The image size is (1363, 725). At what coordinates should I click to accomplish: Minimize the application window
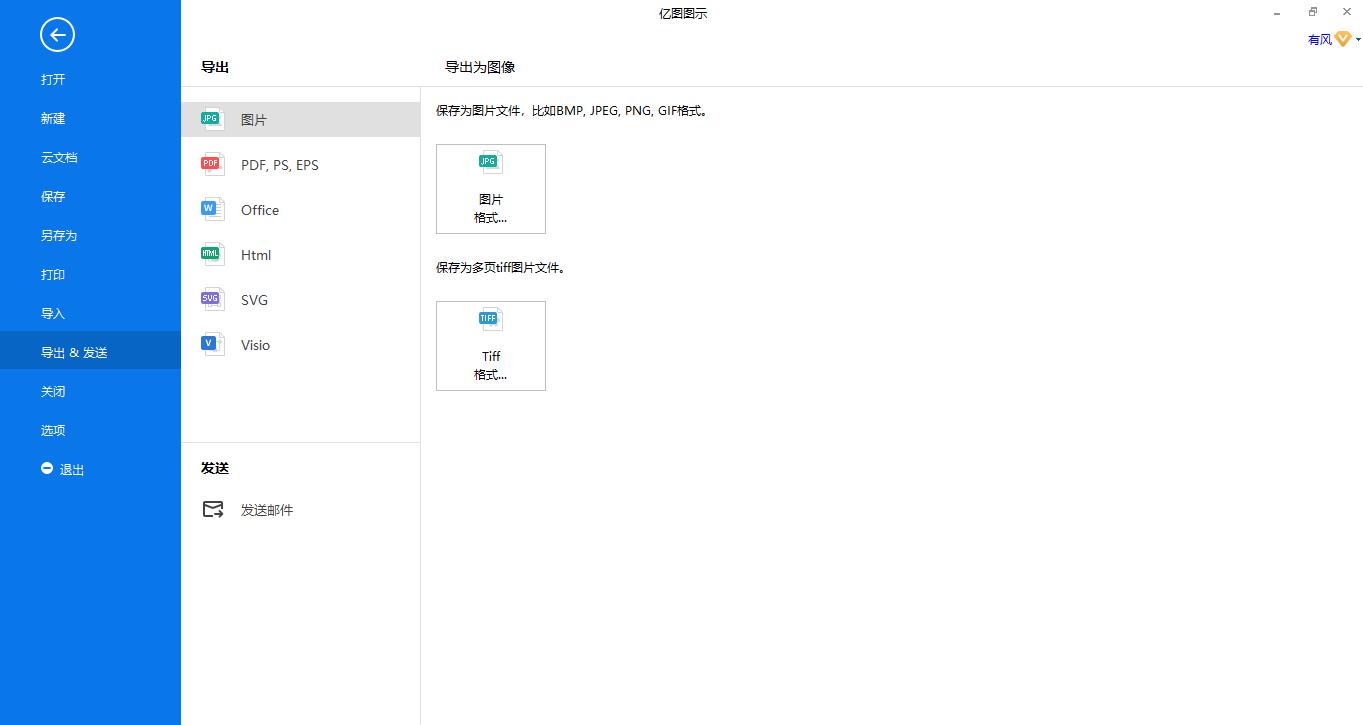(1278, 13)
